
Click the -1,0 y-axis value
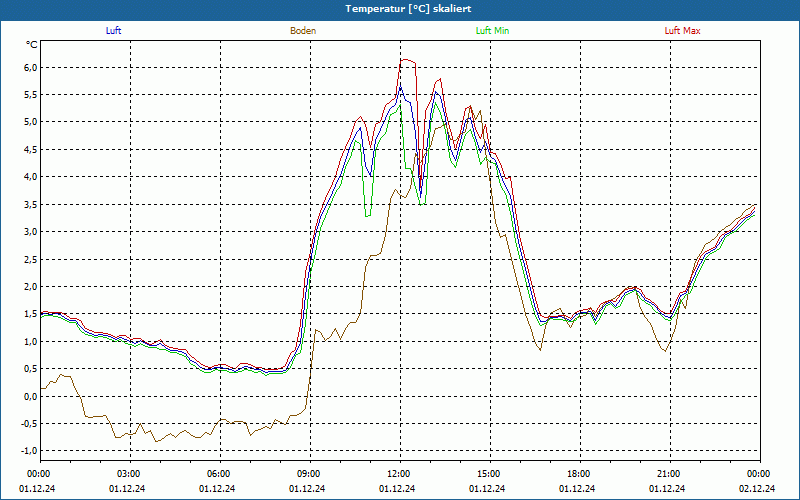(x=30, y=451)
